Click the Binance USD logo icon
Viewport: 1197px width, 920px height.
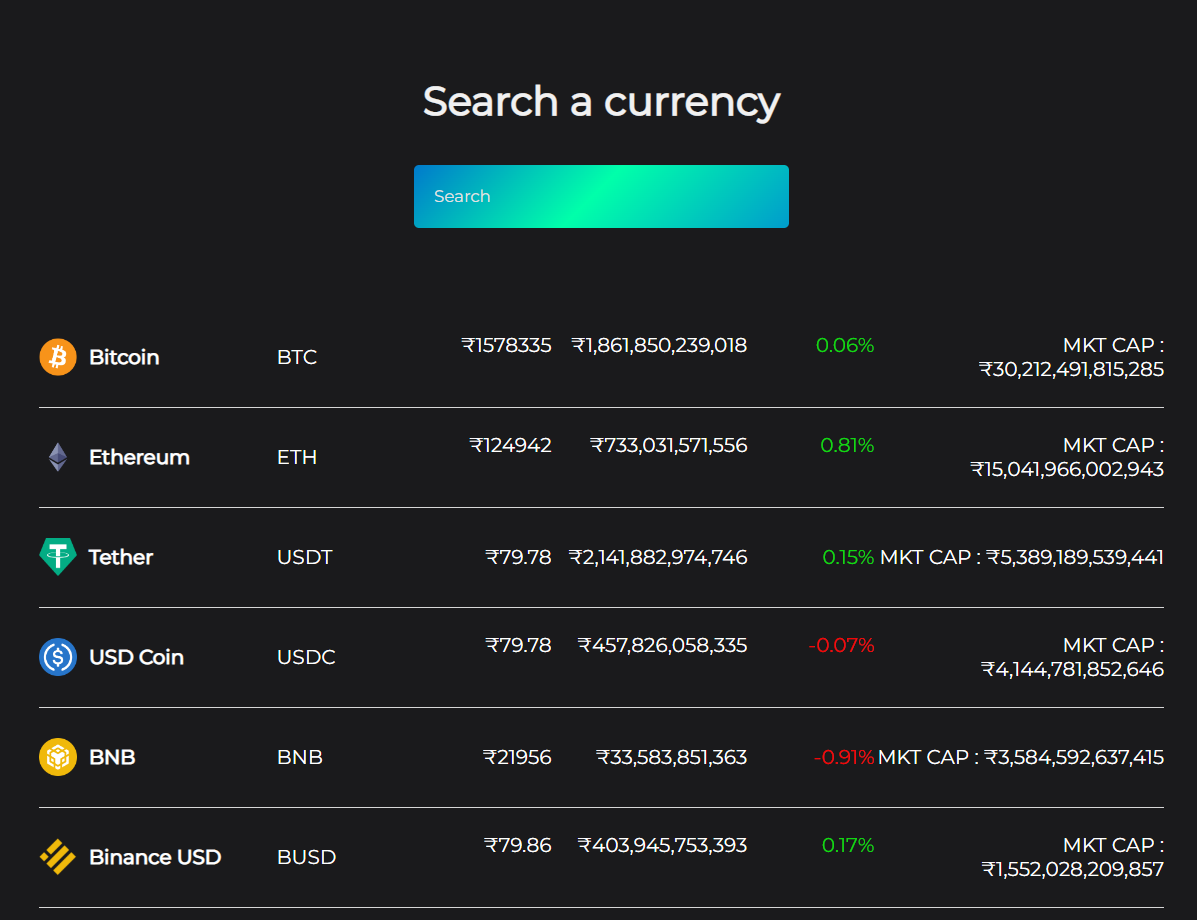[58, 857]
